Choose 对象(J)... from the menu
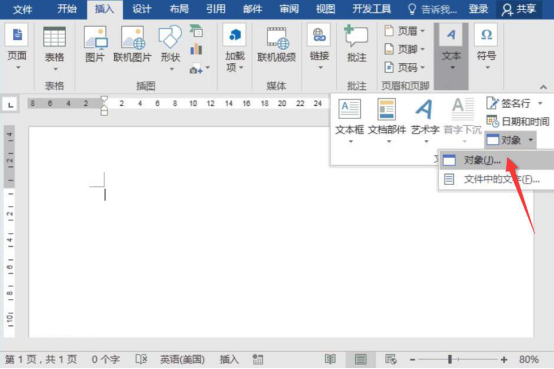 click(x=496, y=160)
